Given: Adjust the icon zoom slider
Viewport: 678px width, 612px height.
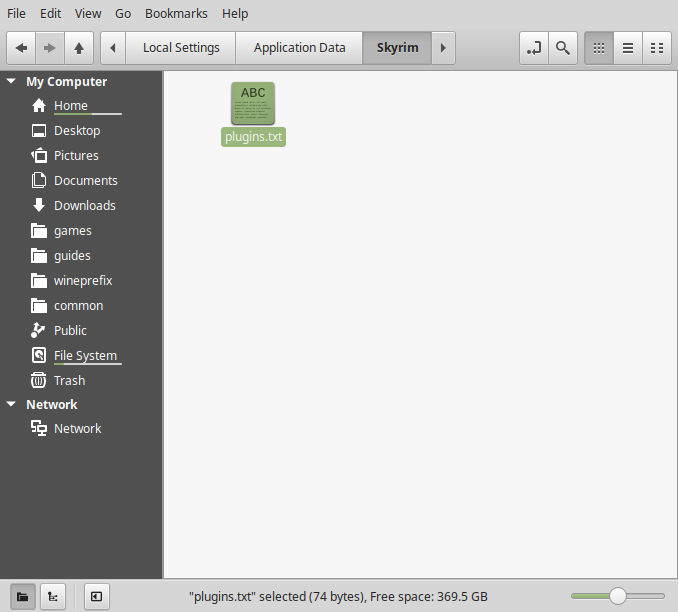Looking at the screenshot, I should tap(617, 596).
